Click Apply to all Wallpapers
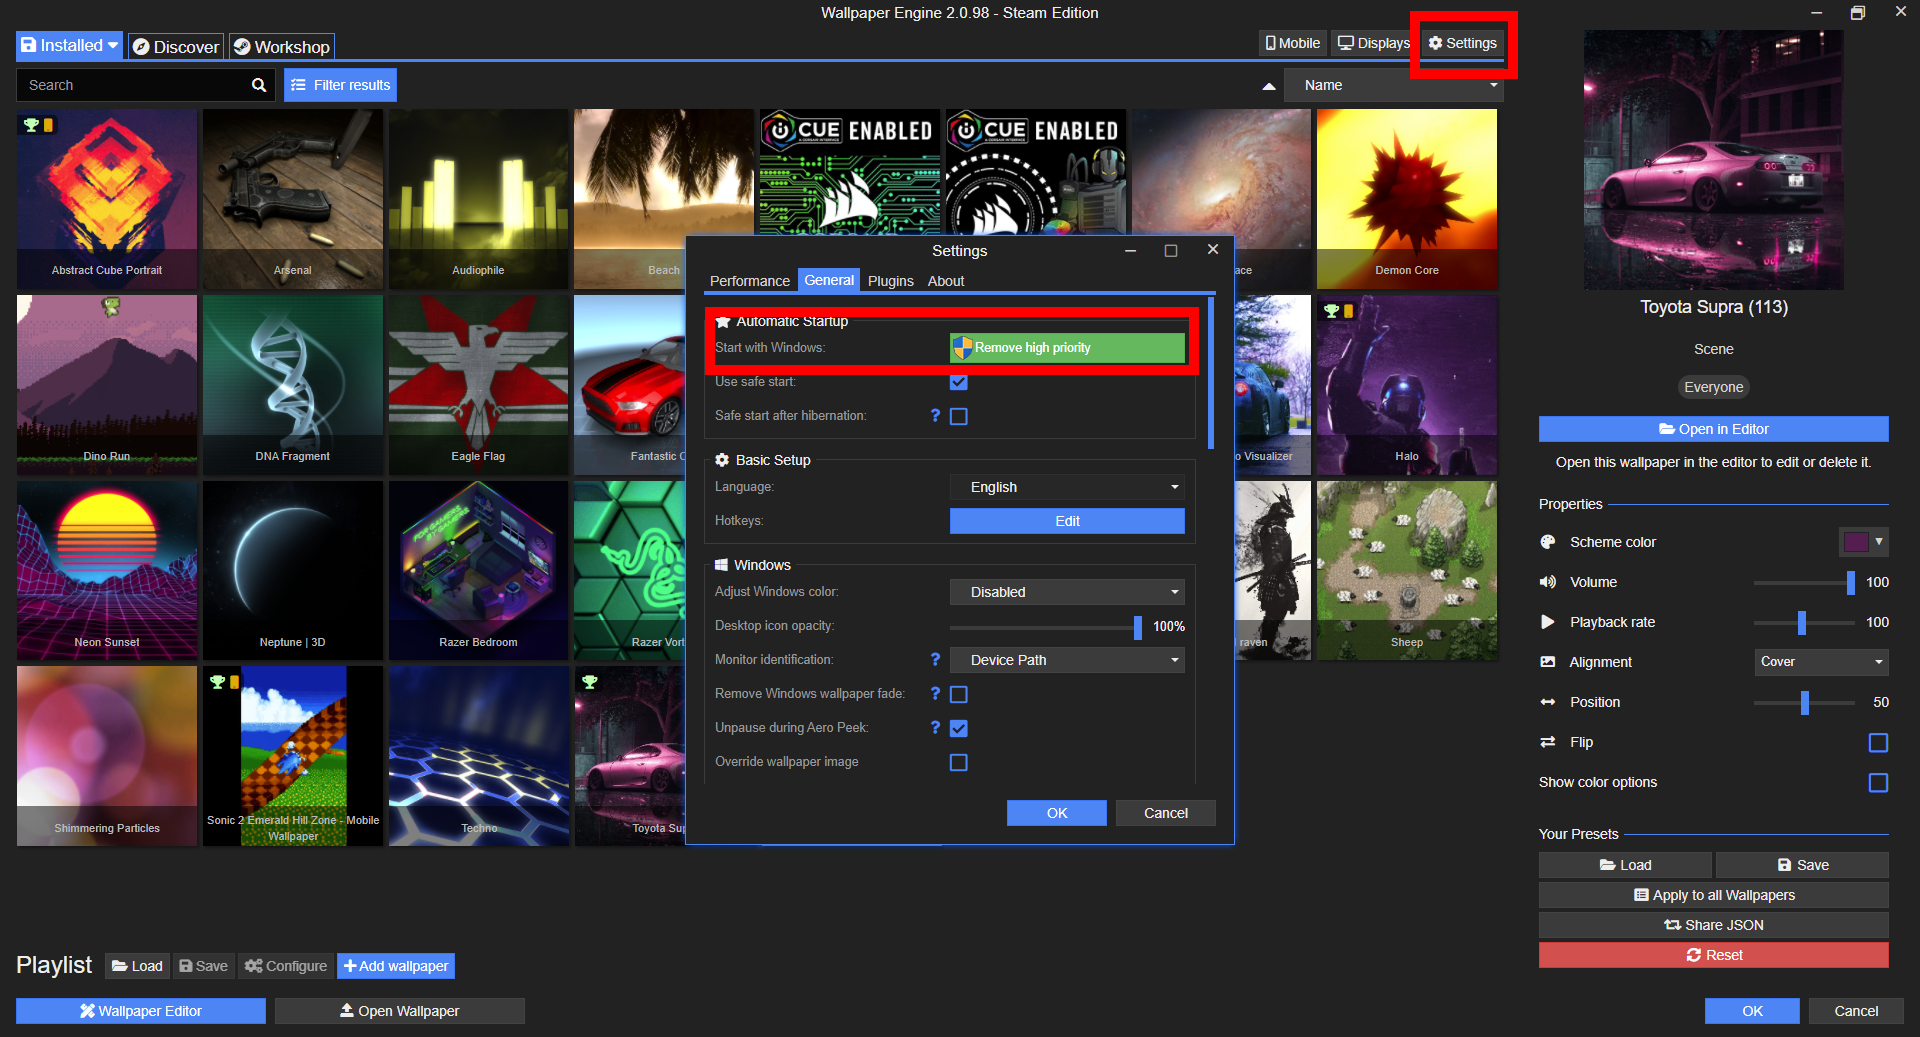Image resolution: width=1920 pixels, height=1037 pixels. tap(1714, 895)
